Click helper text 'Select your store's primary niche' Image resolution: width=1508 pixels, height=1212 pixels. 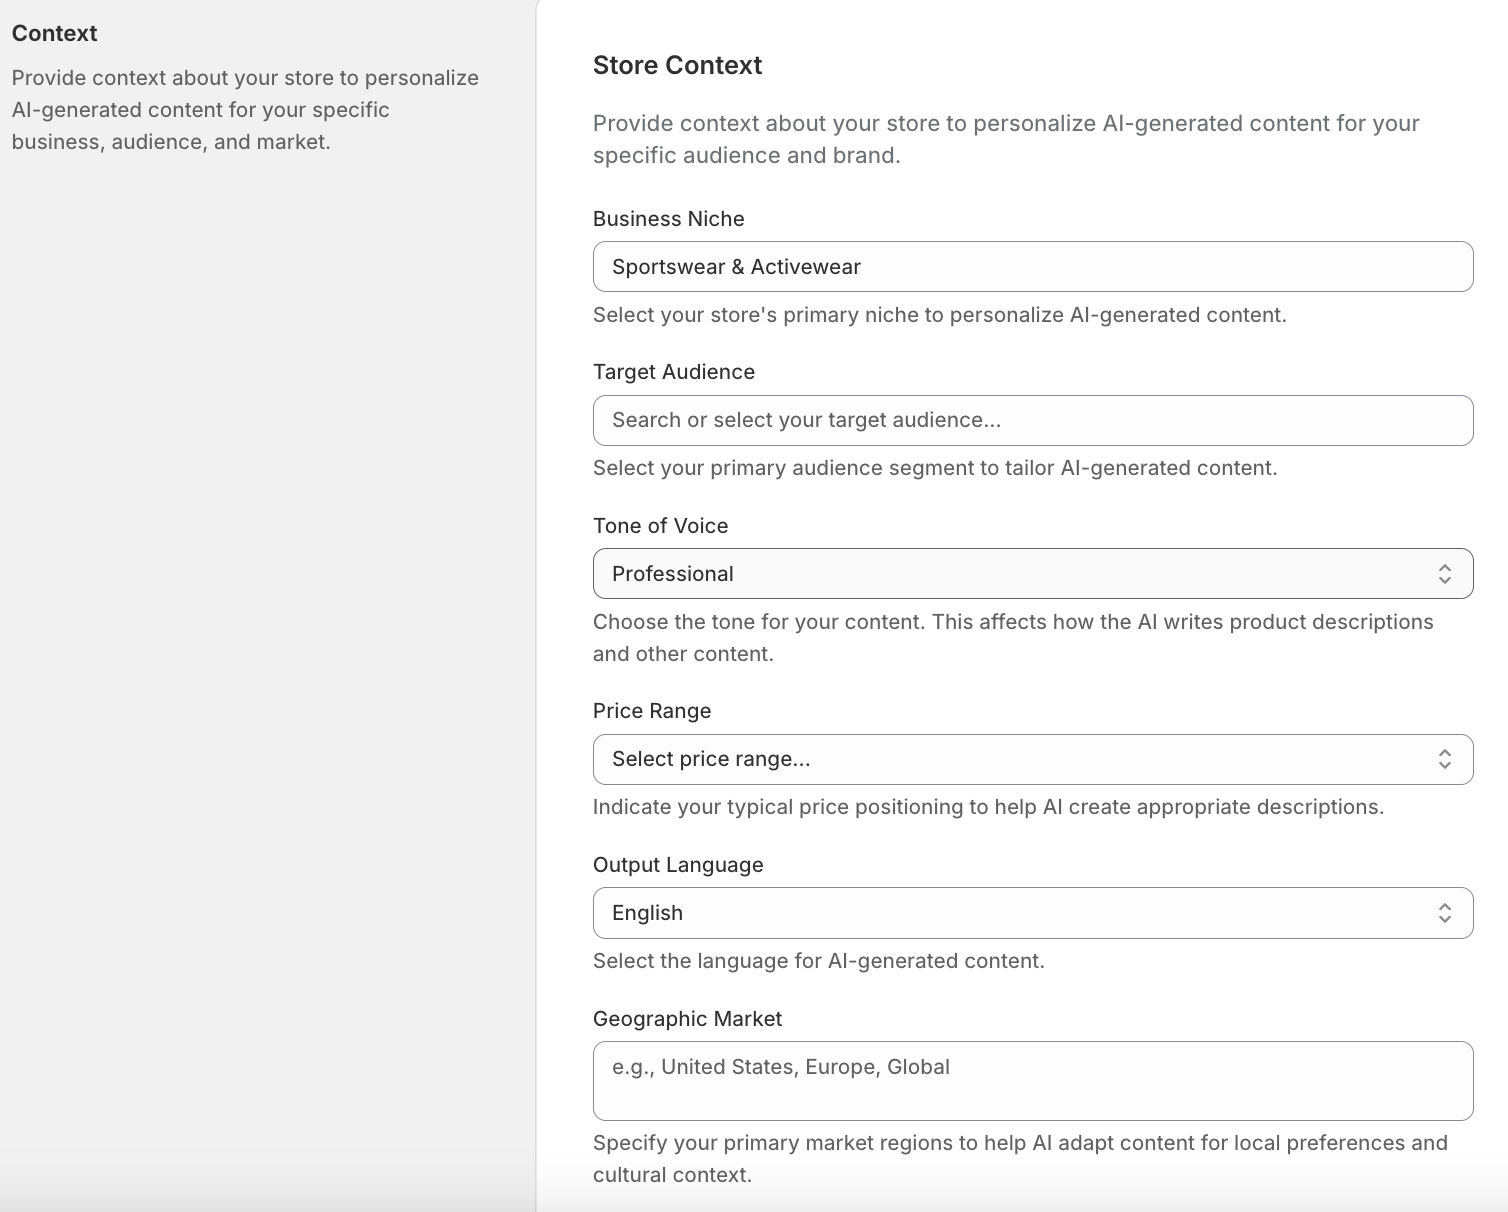point(939,315)
